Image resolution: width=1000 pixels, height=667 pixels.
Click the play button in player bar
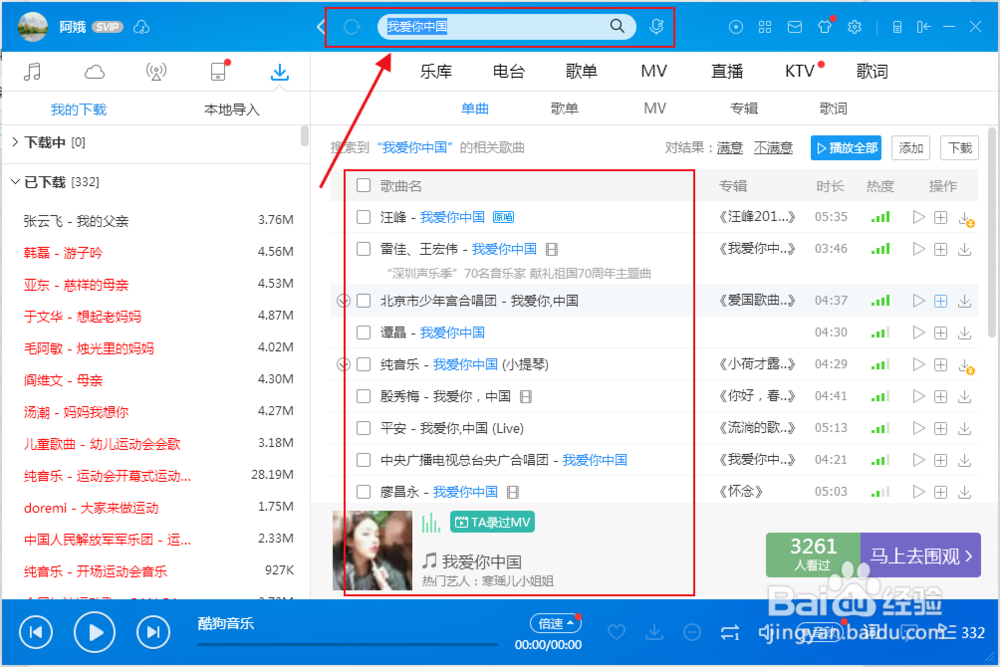[x=94, y=632]
